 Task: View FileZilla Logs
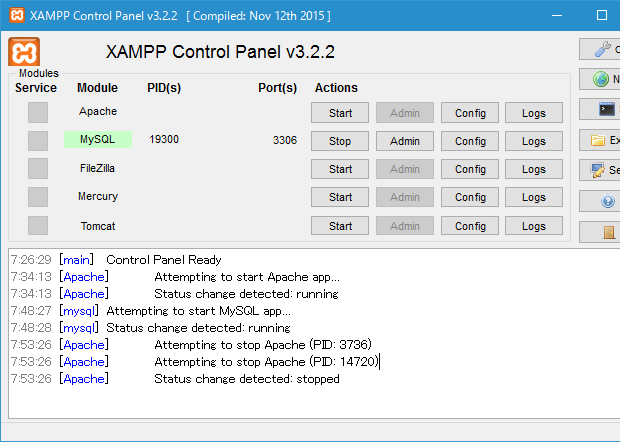pos(534,169)
